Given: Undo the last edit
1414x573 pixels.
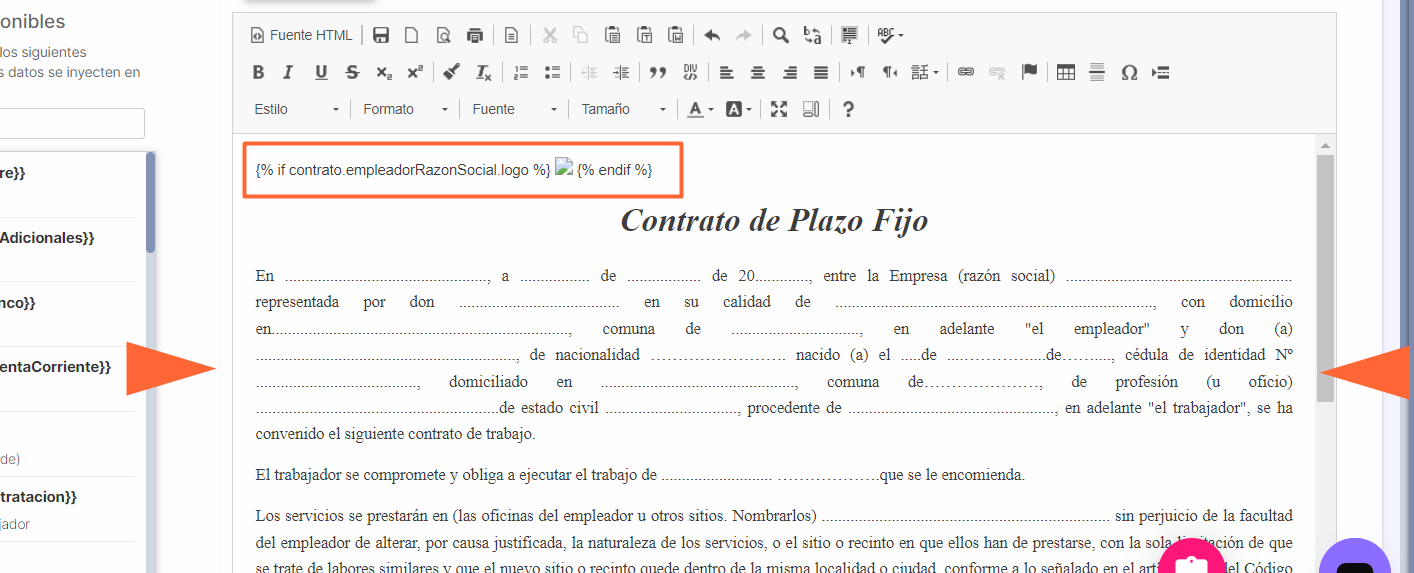Looking at the screenshot, I should (x=712, y=35).
